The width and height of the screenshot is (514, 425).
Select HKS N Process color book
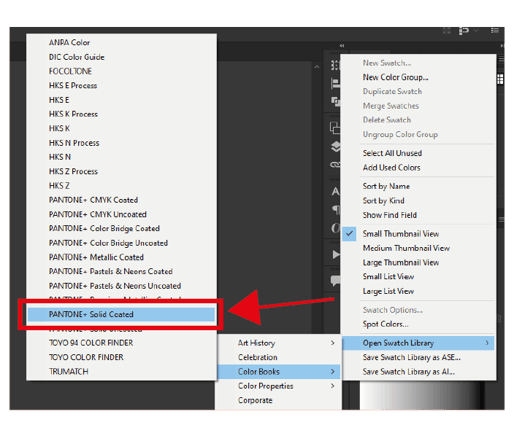[74, 143]
